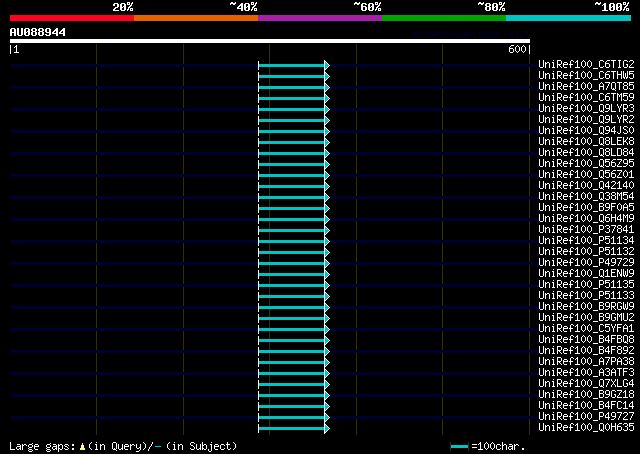The height and width of the screenshot is (454, 640).
Task: Click the cyan alignment bar in the UniRef100_P37841 row
Action: click(291, 231)
